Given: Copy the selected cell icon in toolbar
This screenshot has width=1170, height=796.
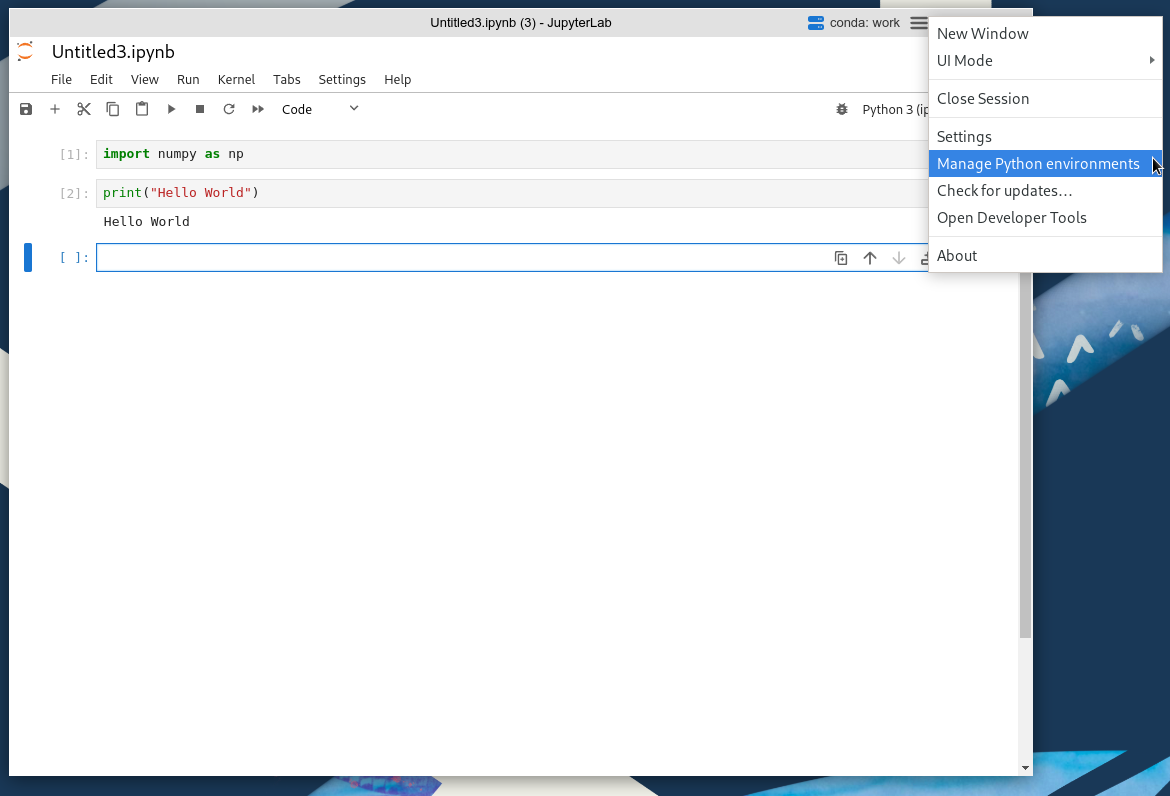Looking at the screenshot, I should pyautogui.click(x=113, y=109).
